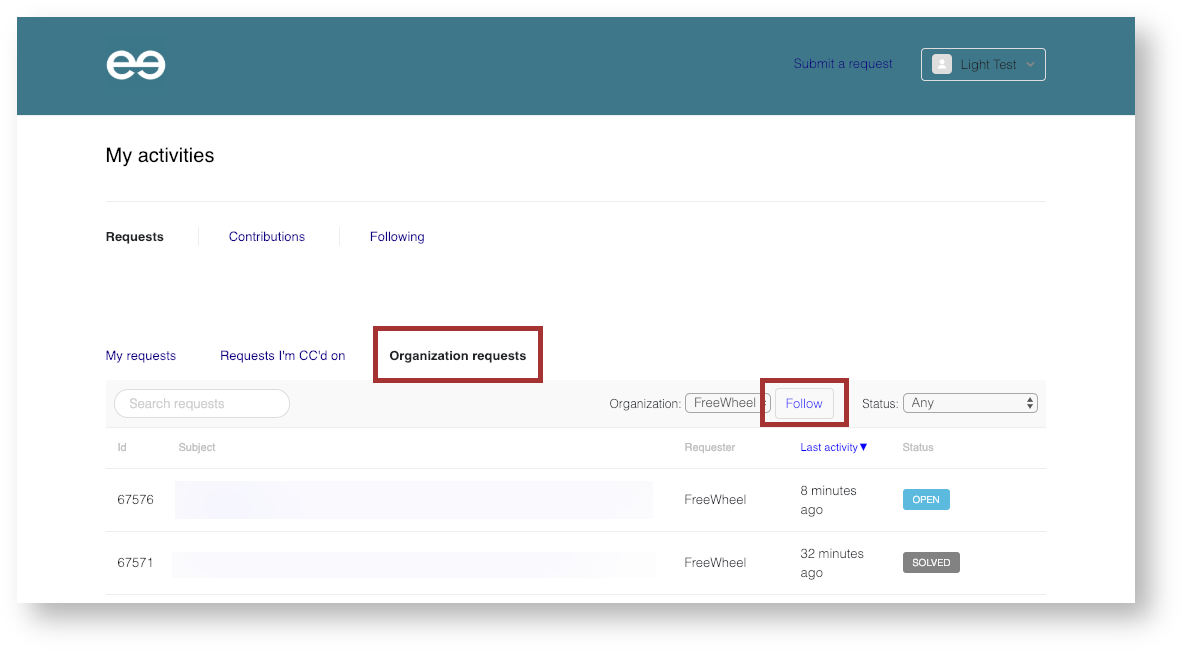Switch to the Following tab

coord(397,237)
